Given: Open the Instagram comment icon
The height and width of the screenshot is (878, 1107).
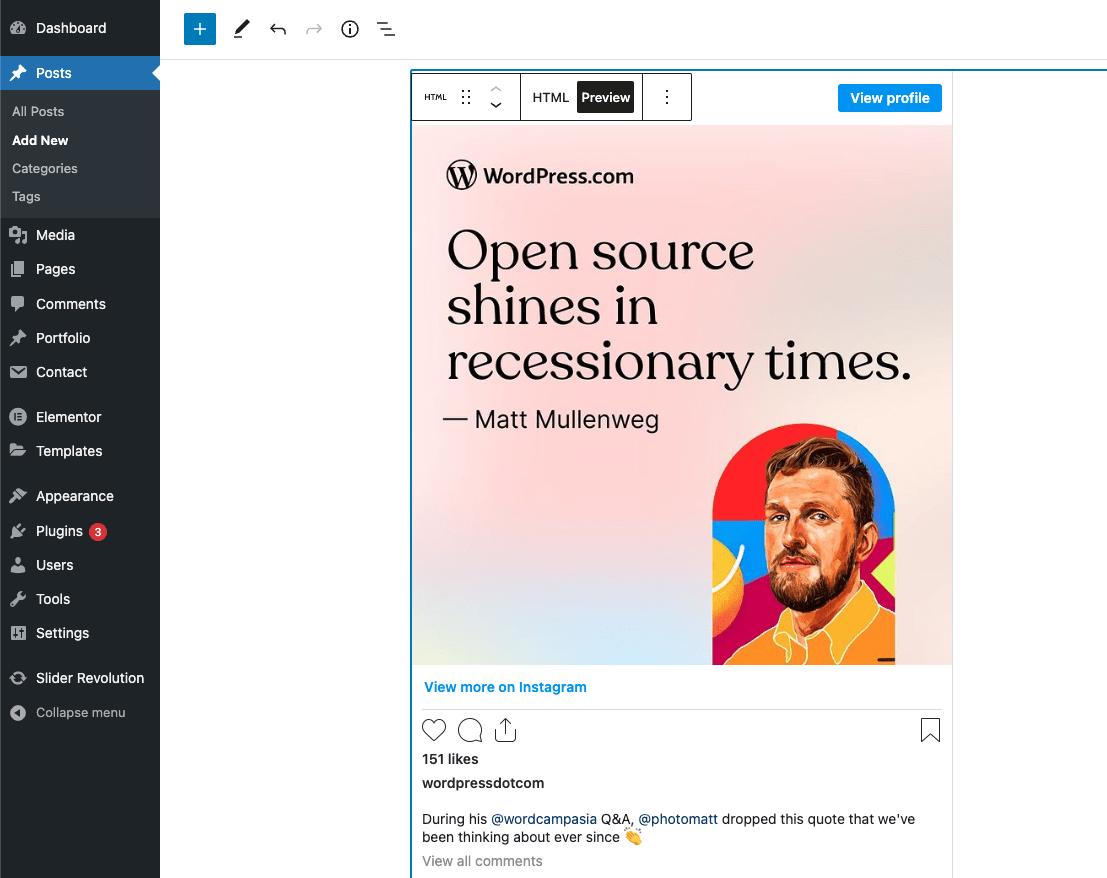Looking at the screenshot, I should tap(470, 730).
